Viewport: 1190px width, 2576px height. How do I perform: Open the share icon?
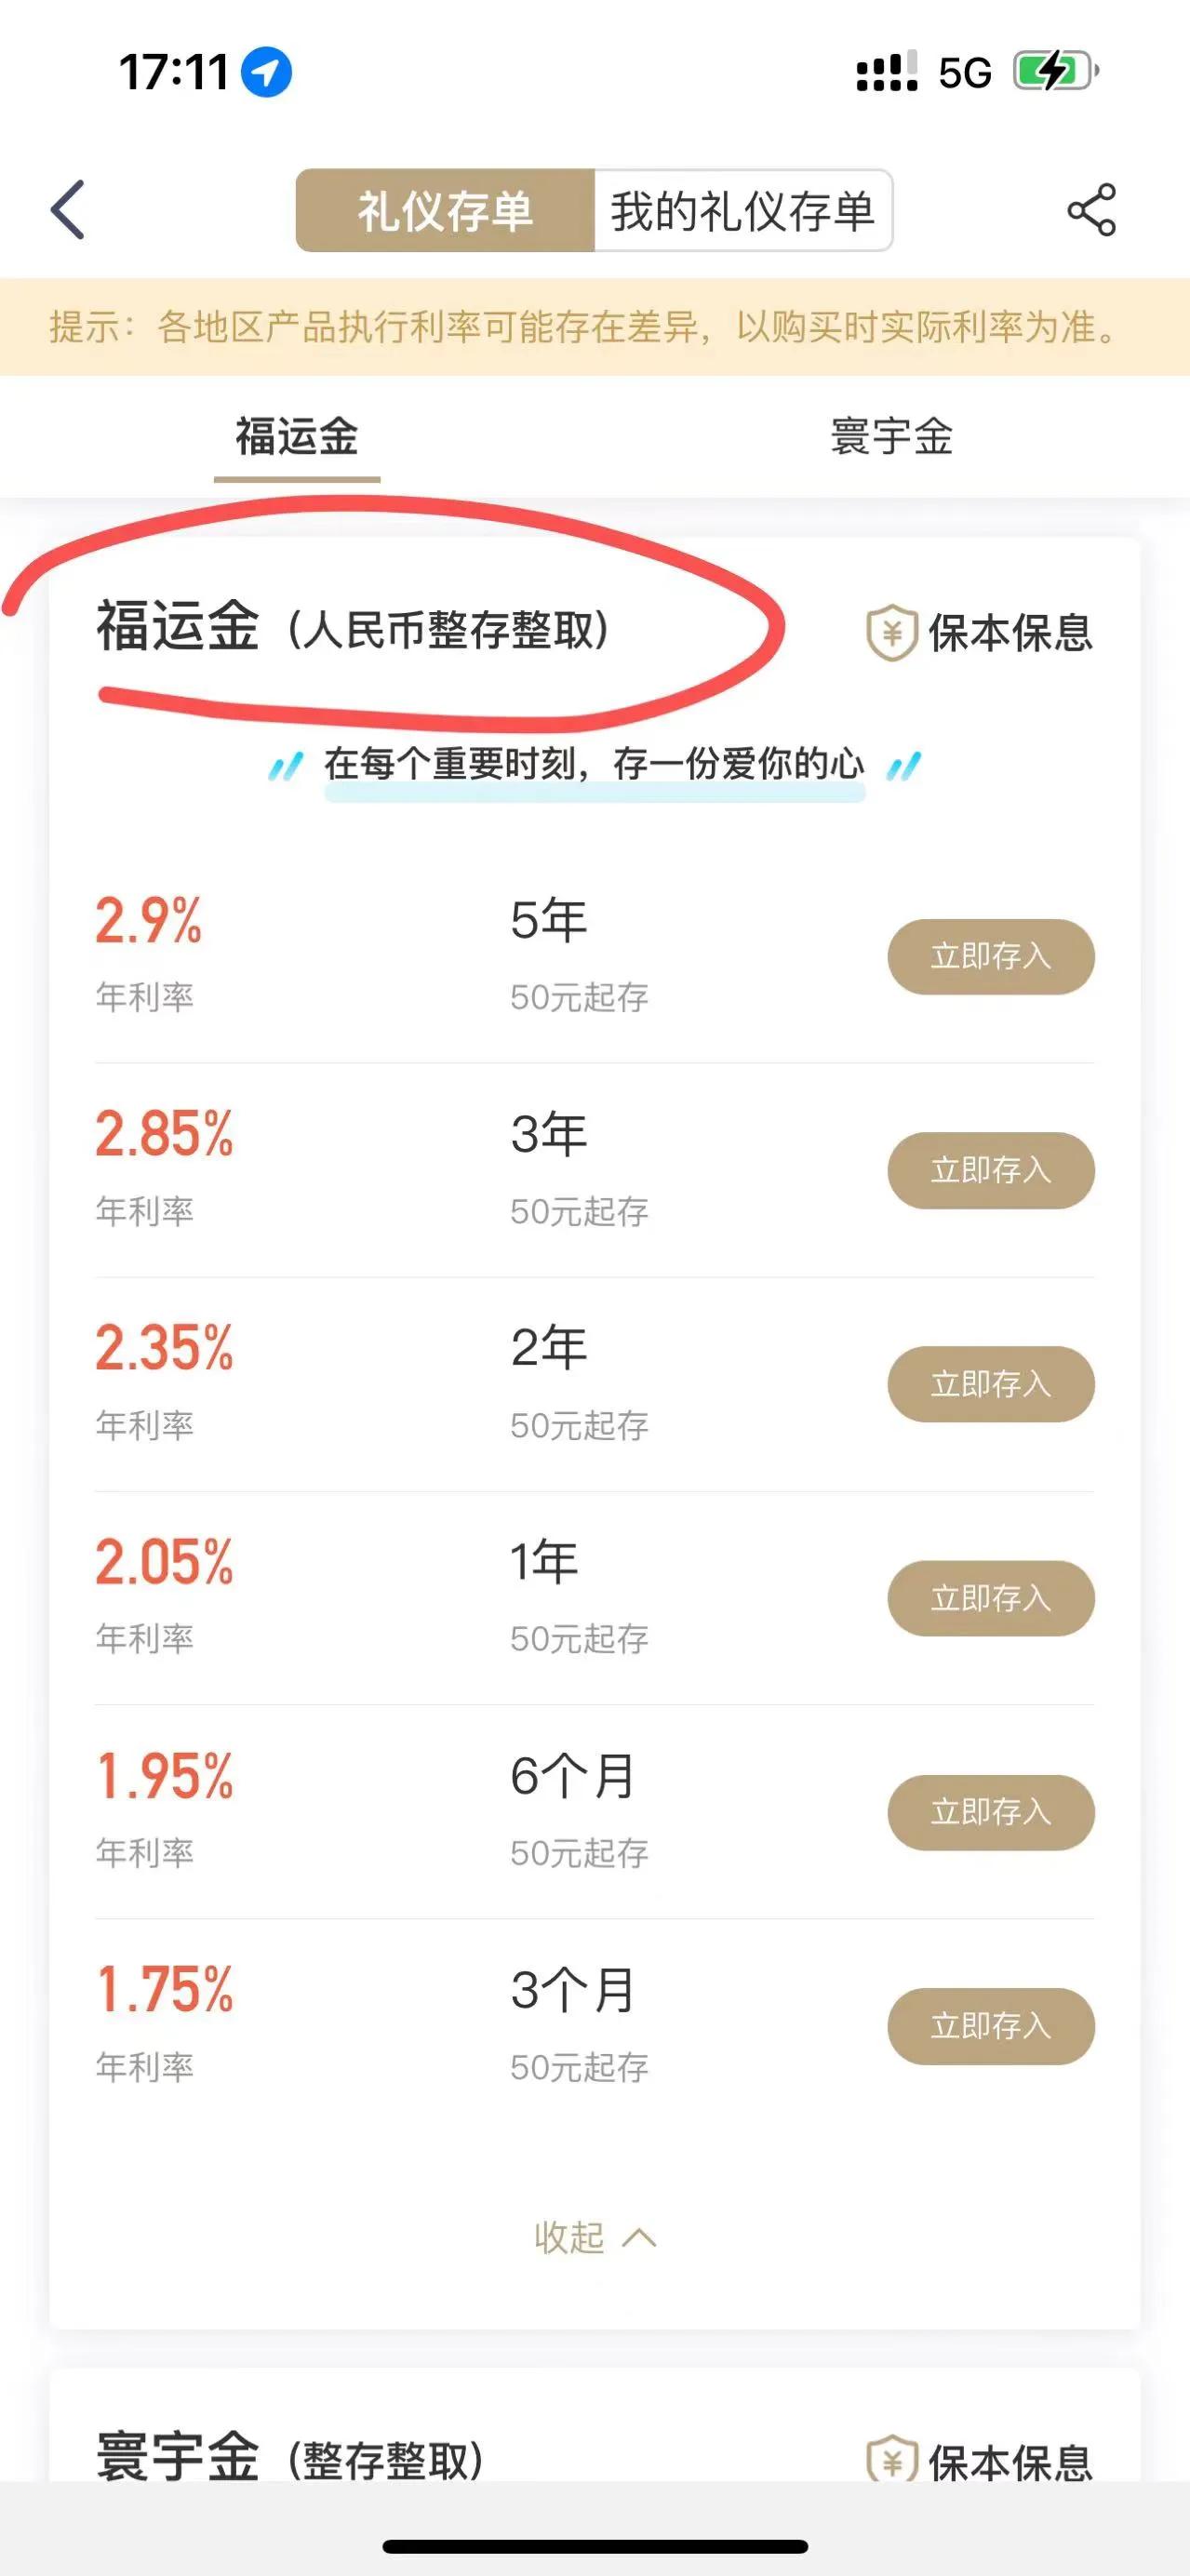point(1091,210)
